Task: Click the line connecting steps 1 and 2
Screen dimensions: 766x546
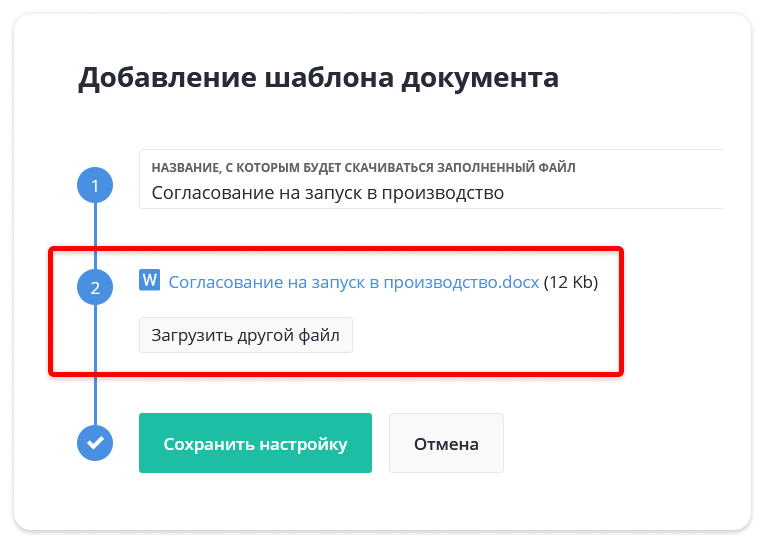Action: (95, 236)
